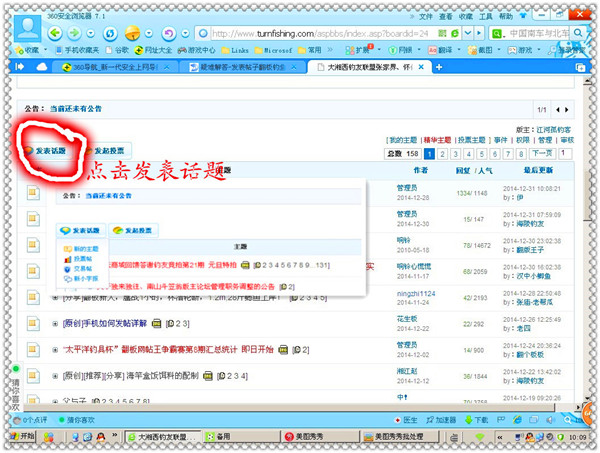600x453 pixels.
Task: Click the cloud icon left of tabs
Action: coord(41,67)
